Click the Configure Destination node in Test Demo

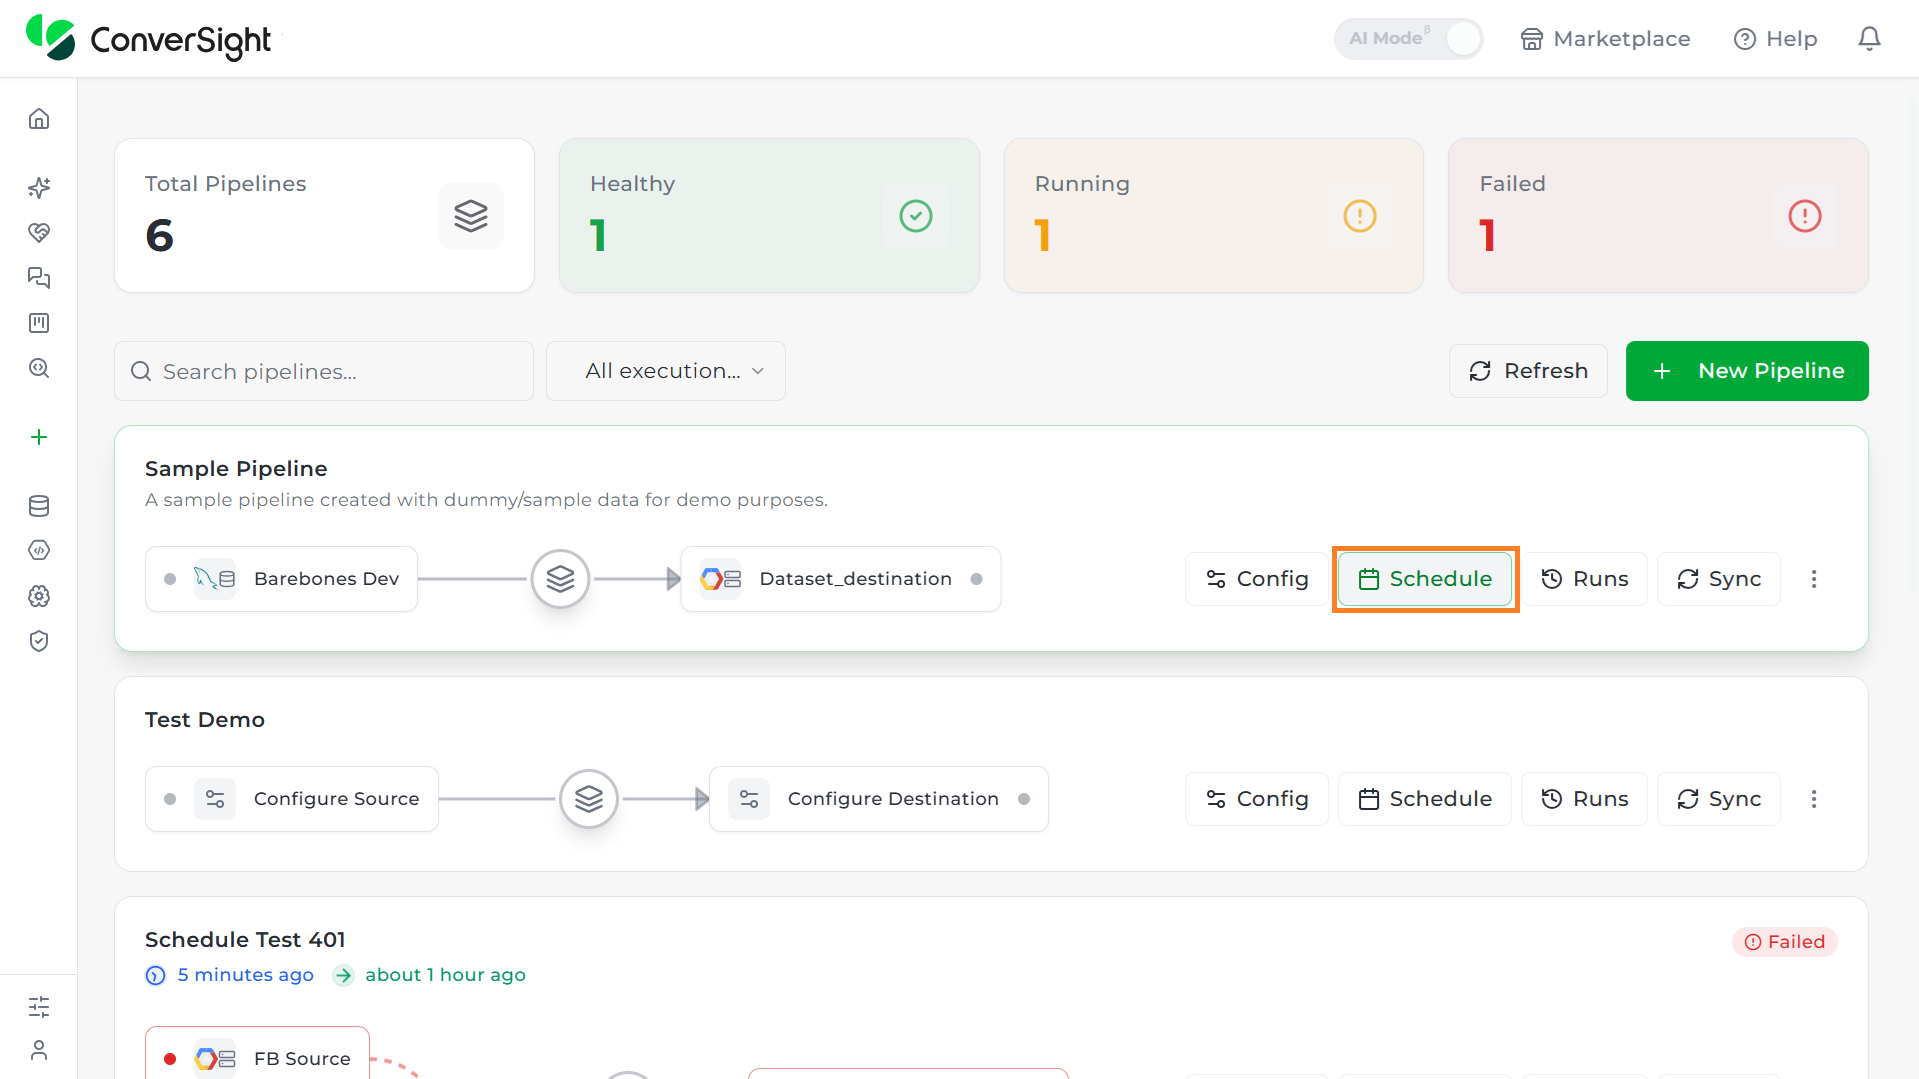pos(879,799)
